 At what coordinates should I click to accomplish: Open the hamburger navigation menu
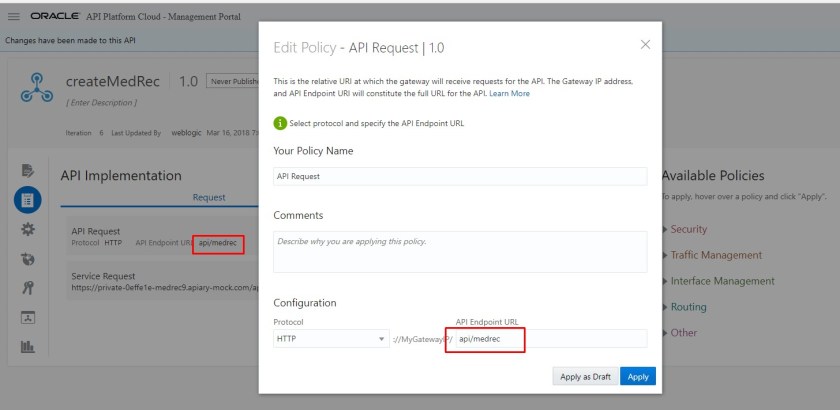(14, 18)
